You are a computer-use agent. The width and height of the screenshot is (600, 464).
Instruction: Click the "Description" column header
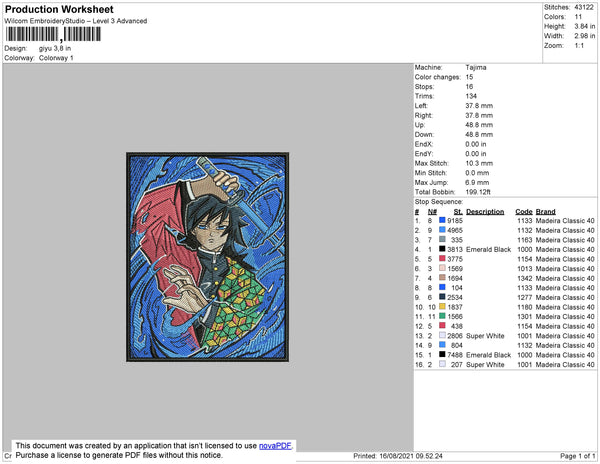point(485,212)
